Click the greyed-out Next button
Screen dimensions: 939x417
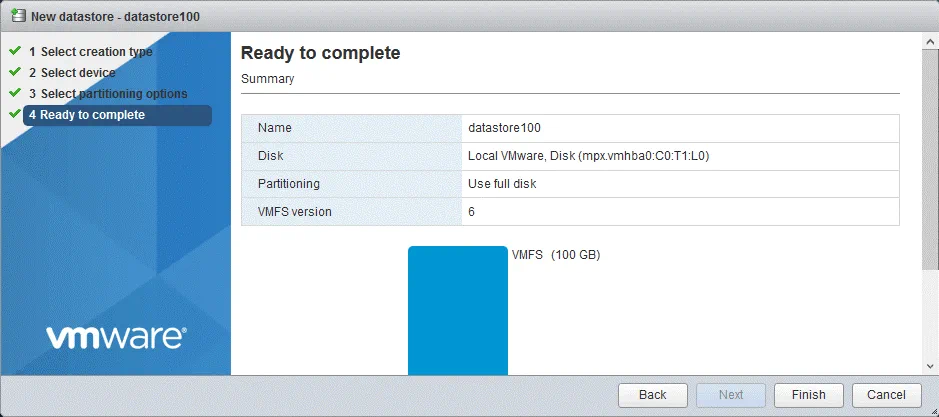coord(731,395)
